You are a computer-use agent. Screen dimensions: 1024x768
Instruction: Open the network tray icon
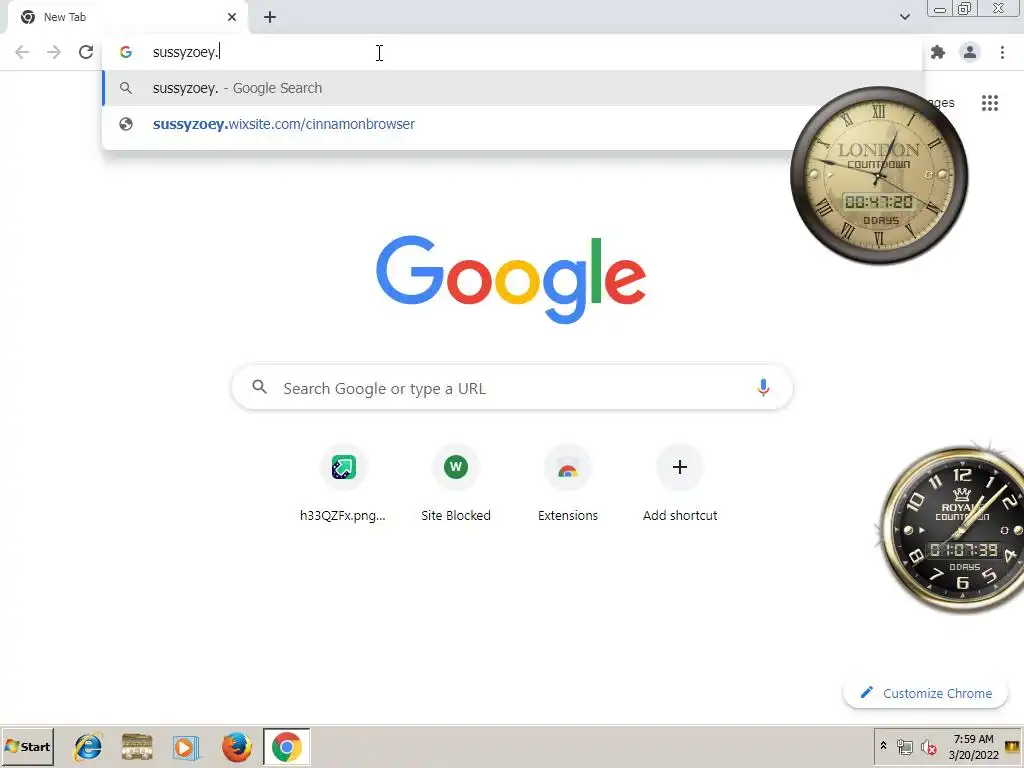904,746
